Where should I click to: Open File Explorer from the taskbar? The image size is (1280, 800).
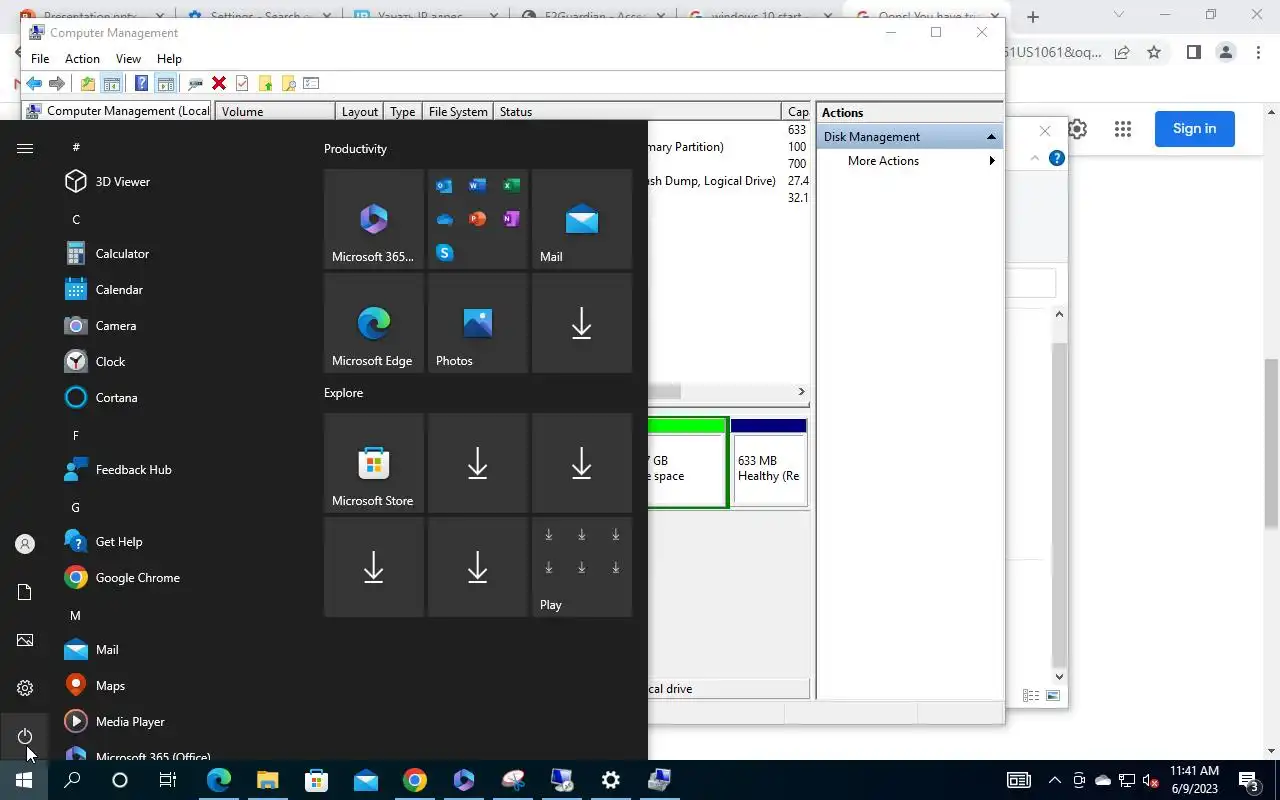267,780
